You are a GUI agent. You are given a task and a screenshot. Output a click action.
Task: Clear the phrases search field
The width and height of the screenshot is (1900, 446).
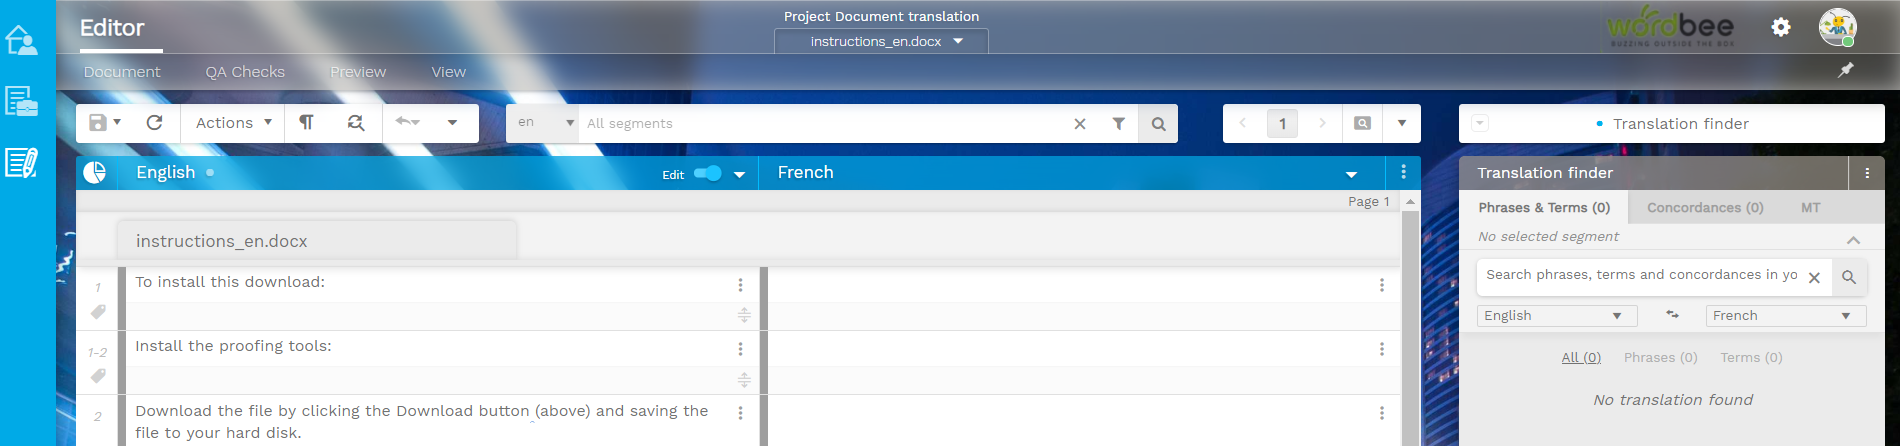coord(1814,278)
